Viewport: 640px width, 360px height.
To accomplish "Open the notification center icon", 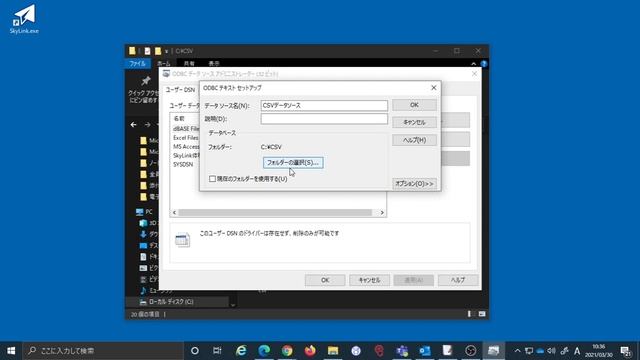I will (x=625, y=351).
